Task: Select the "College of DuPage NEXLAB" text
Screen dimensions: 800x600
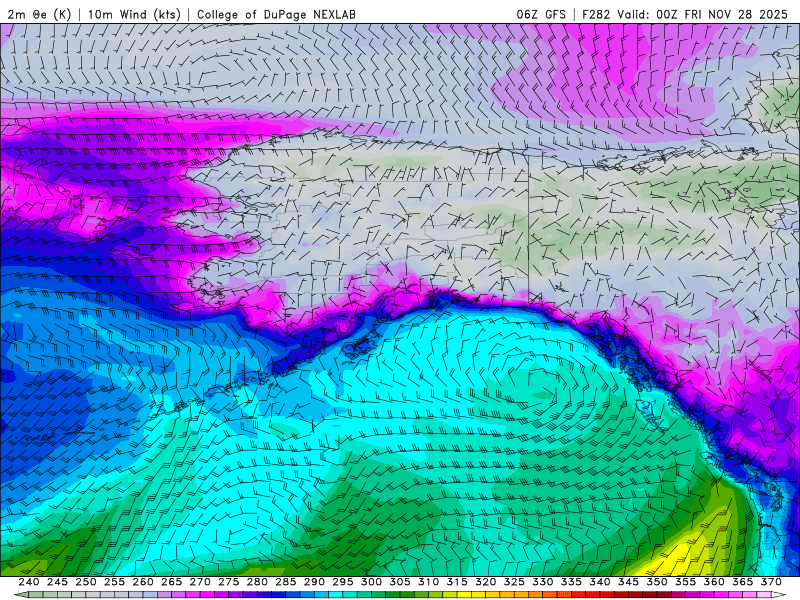Action: click(x=276, y=14)
